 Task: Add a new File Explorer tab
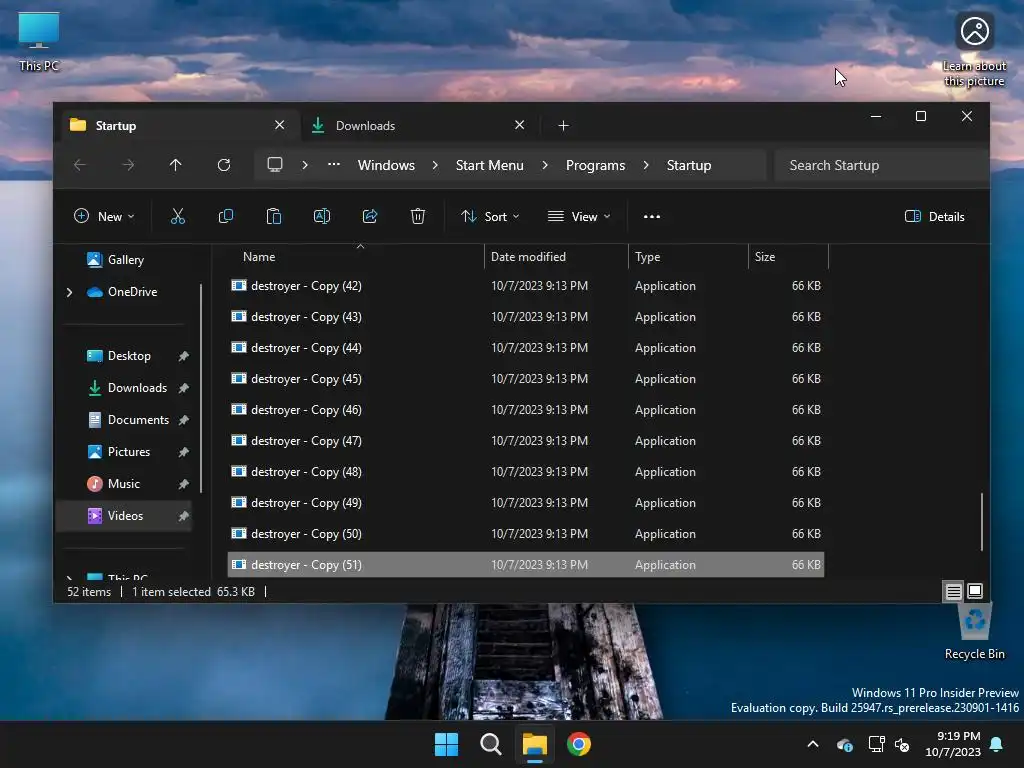(x=564, y=125)
